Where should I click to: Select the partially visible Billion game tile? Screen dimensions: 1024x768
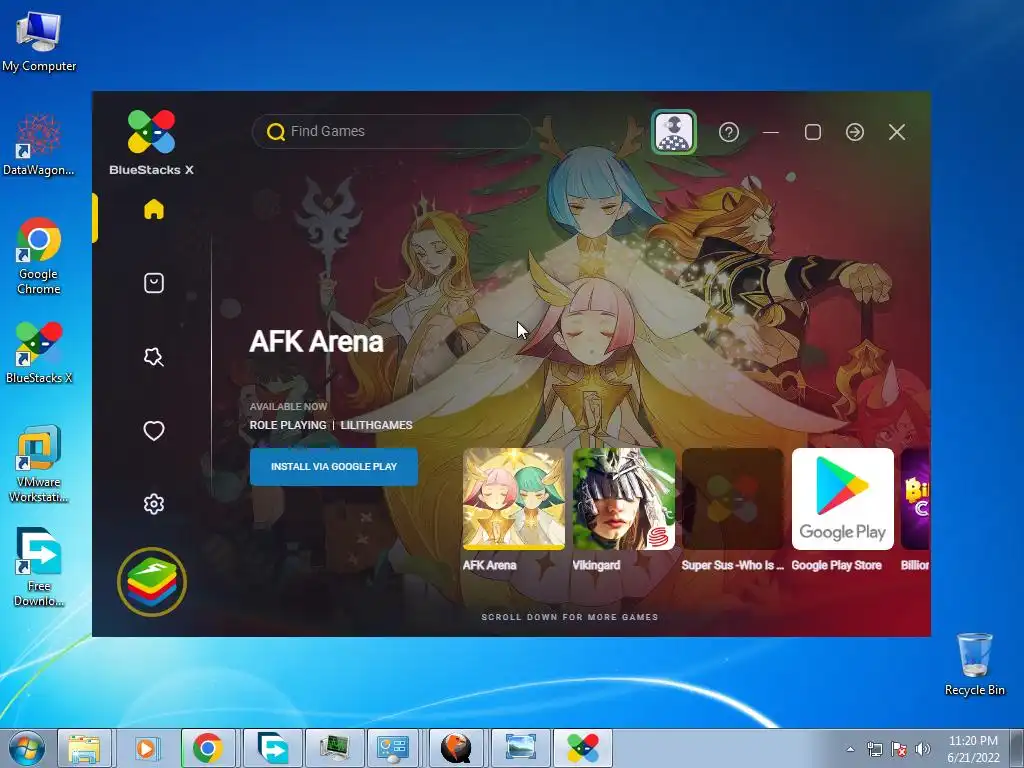[x=916, y=499]
